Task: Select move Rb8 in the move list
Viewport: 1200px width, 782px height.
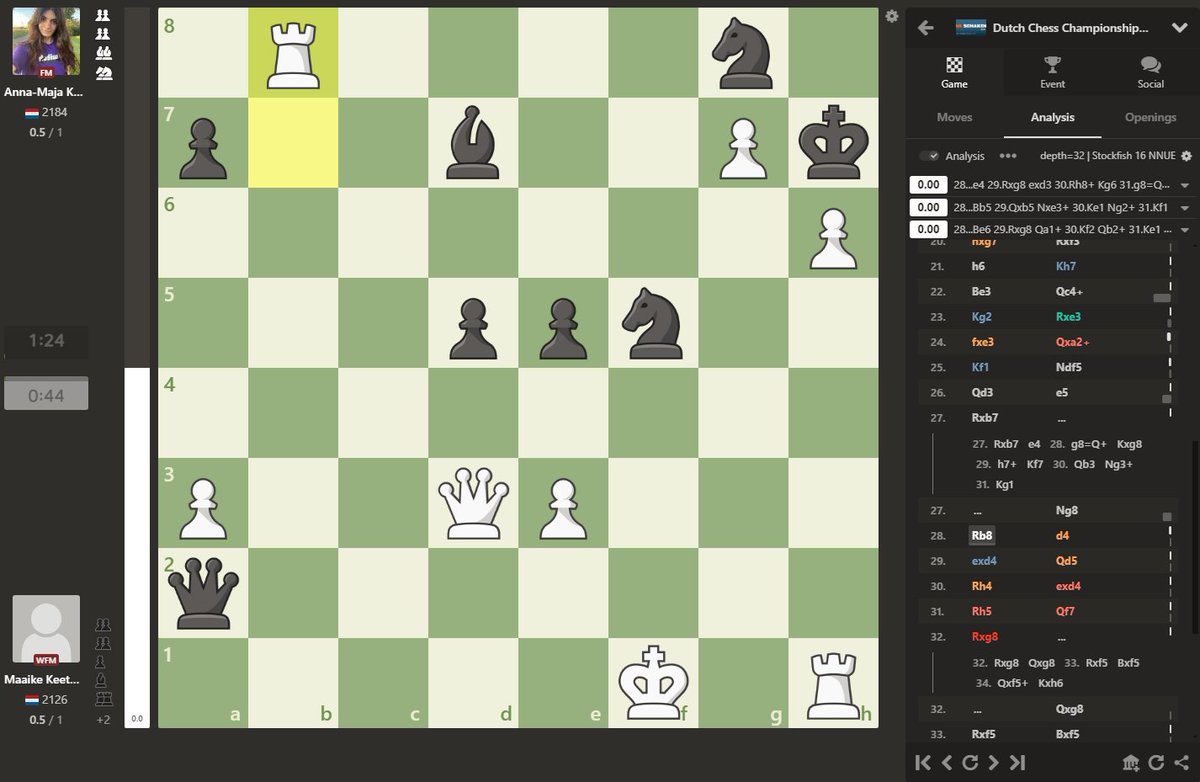Action: coord(981,535)
